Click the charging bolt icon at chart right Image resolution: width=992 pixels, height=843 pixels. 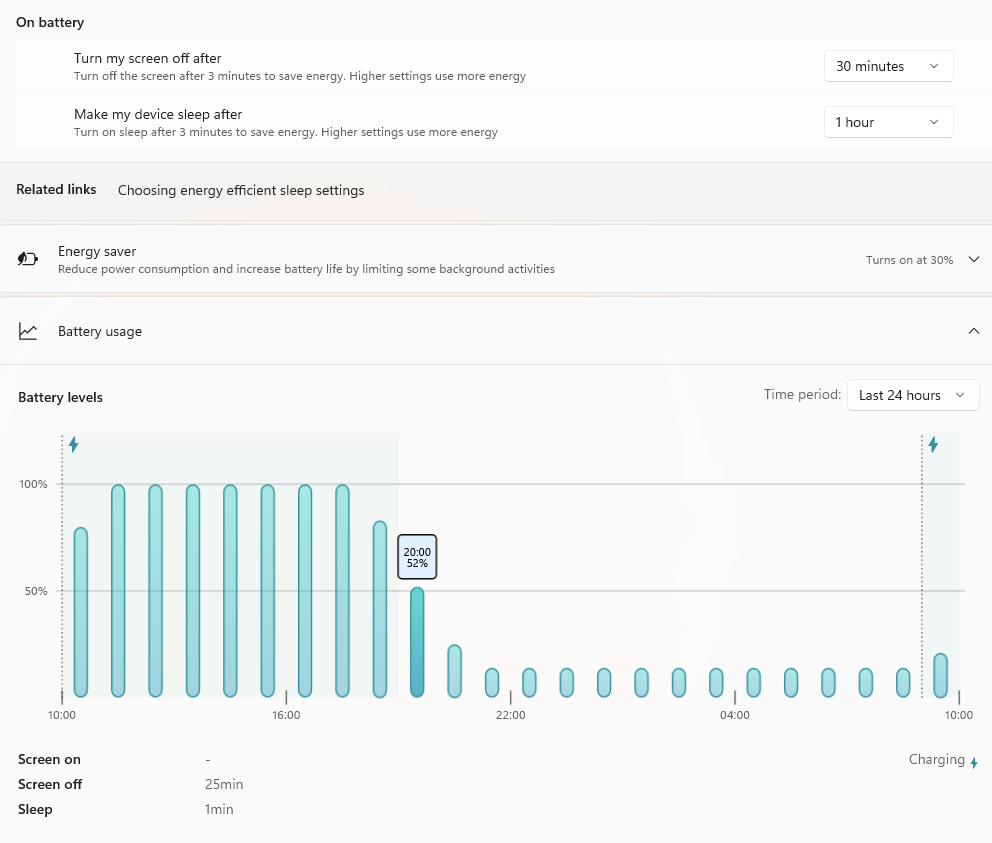coord(933,444)
